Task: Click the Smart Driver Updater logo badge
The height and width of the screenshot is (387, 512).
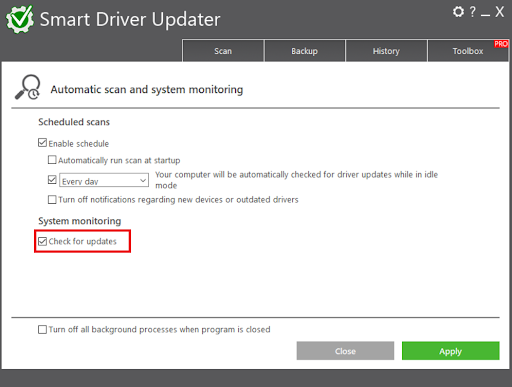Action: coord(20,19)
